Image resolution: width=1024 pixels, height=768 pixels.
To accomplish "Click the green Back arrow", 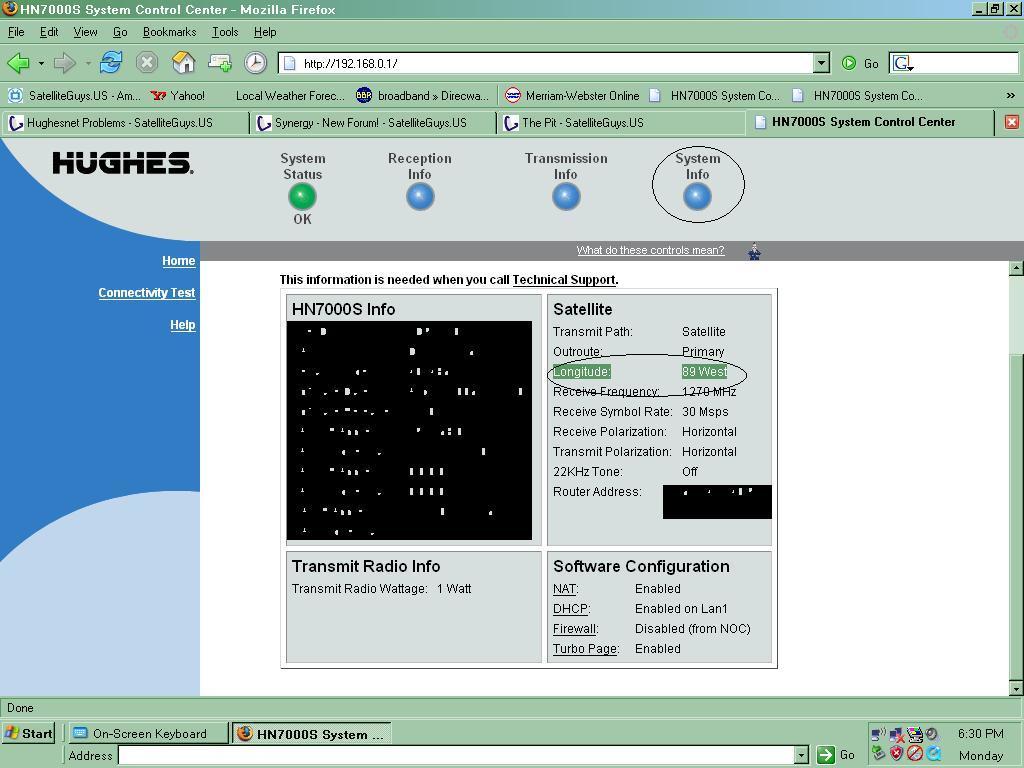I will (18, 63).
